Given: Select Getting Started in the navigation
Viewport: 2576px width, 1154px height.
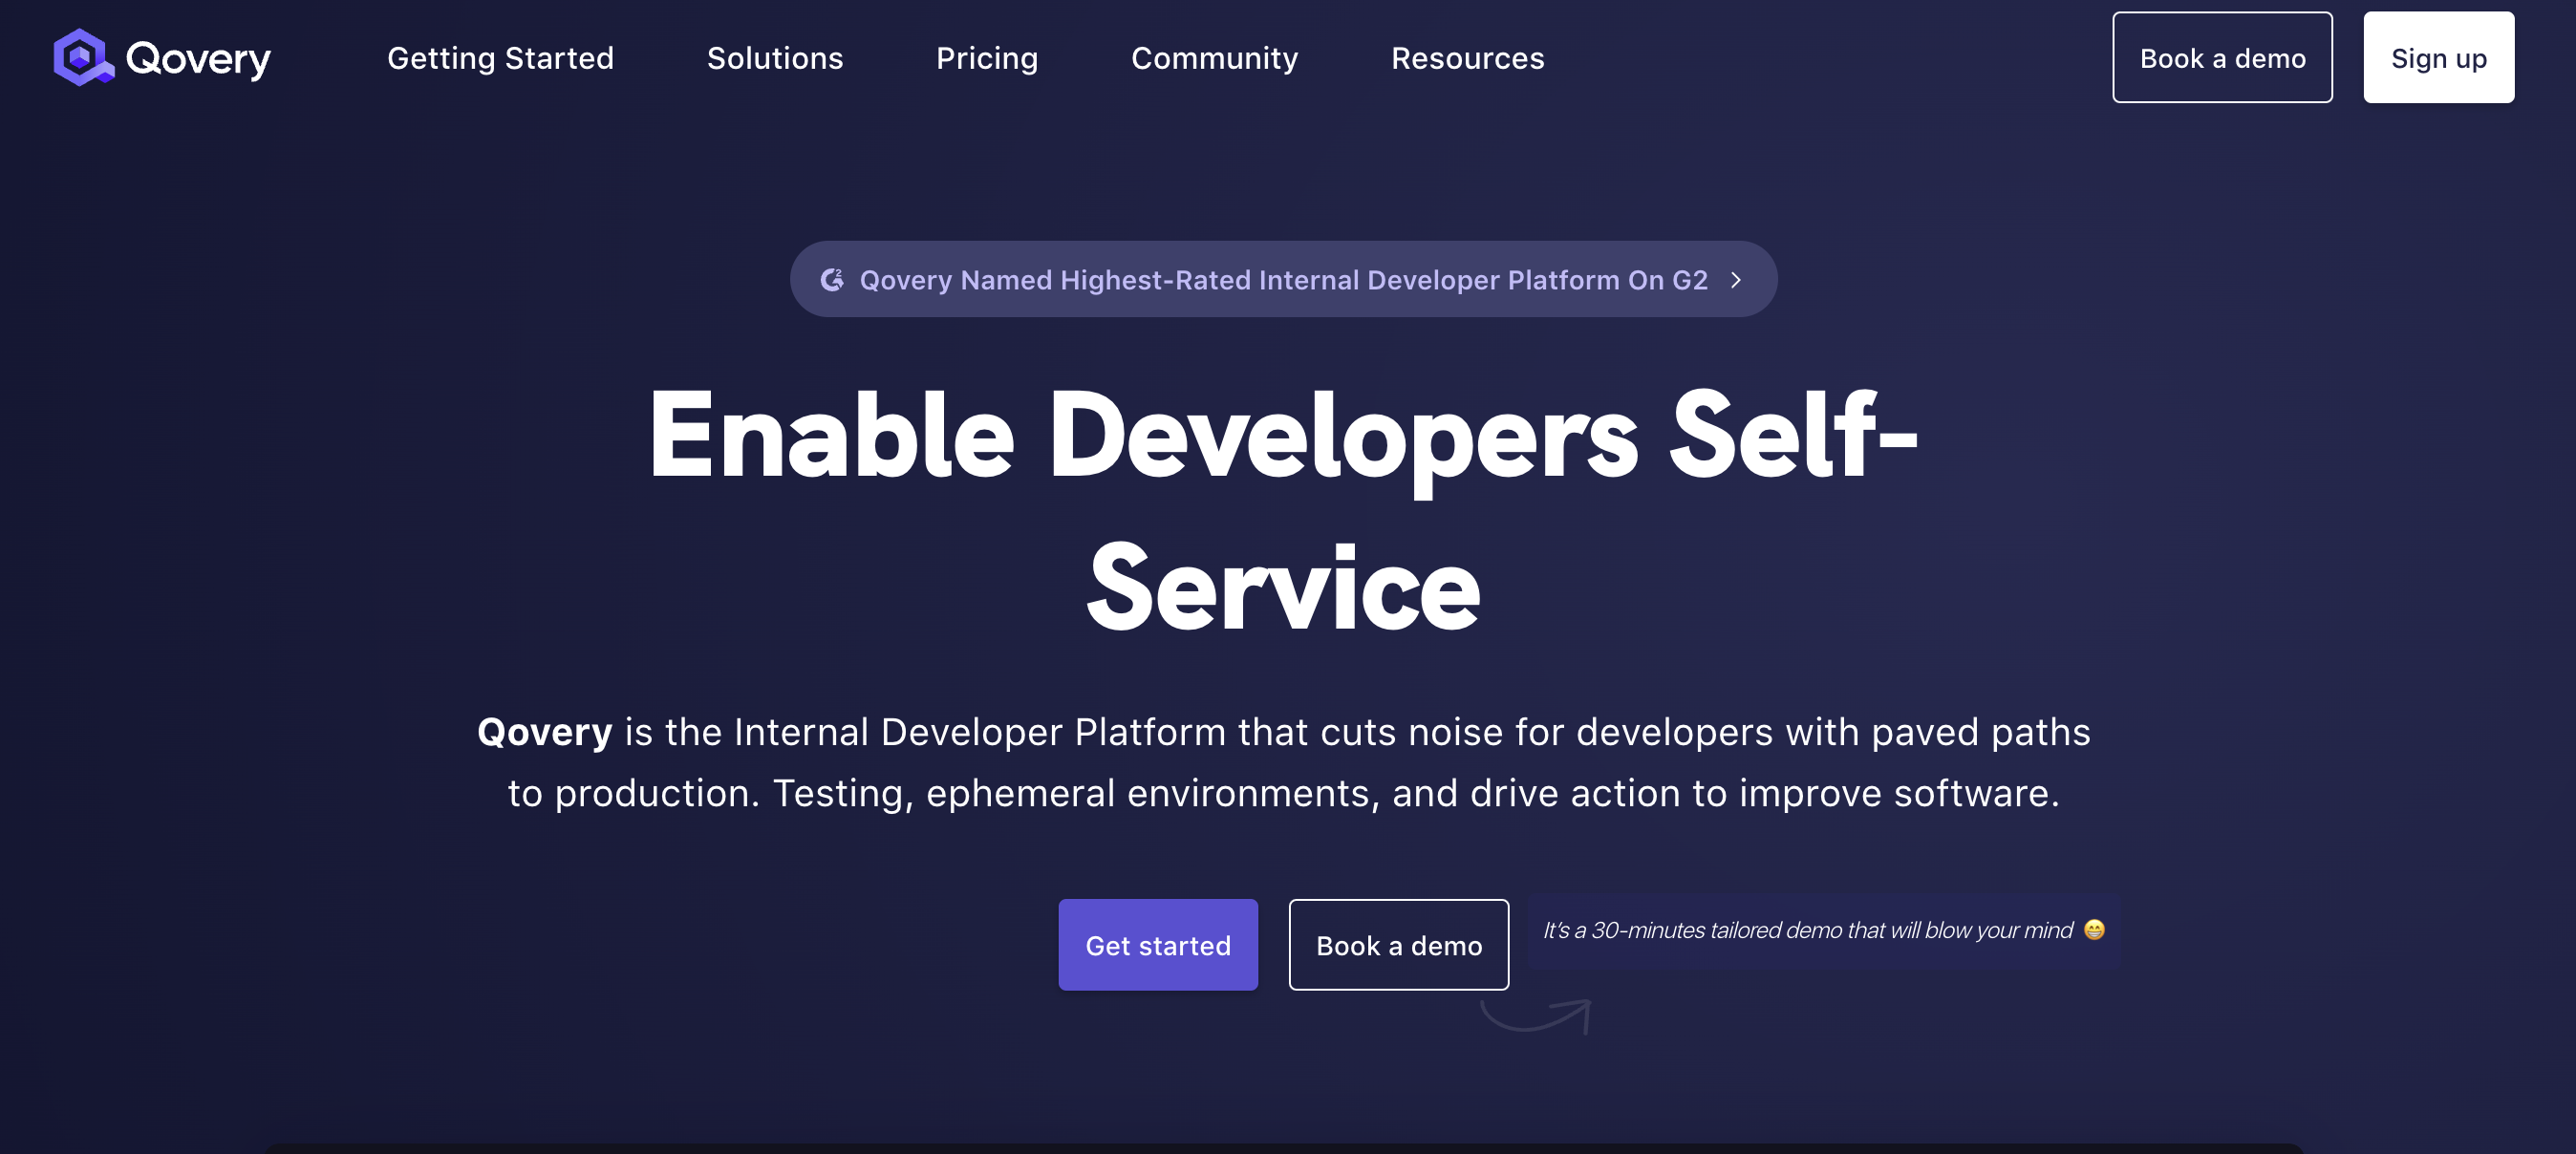Looking at the screenshot, I should coord(500,57).
